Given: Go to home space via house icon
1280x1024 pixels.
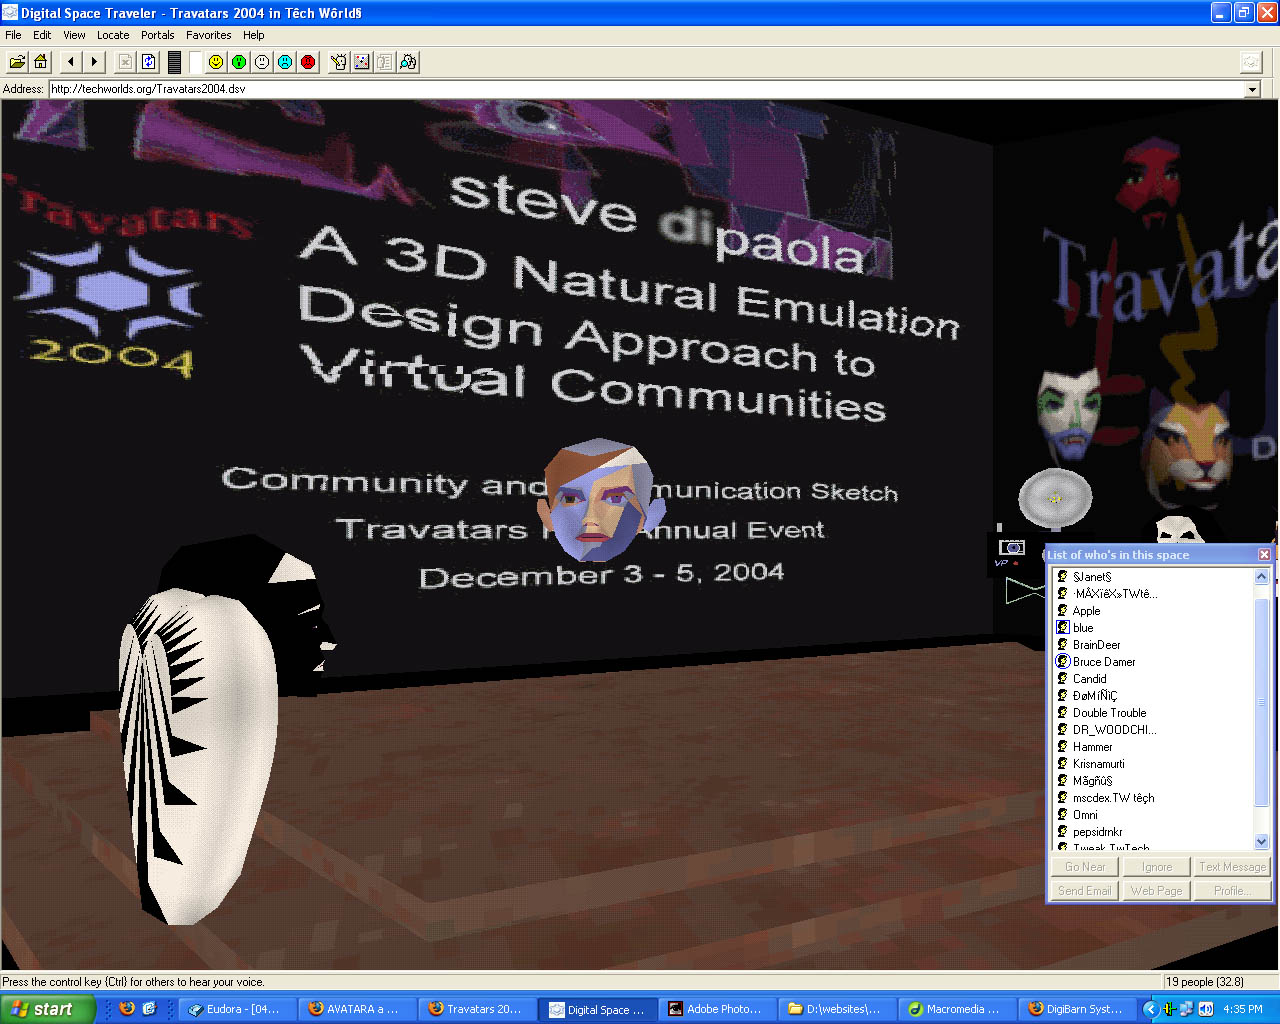Looking at the screenshot, I should pos(40,62).
